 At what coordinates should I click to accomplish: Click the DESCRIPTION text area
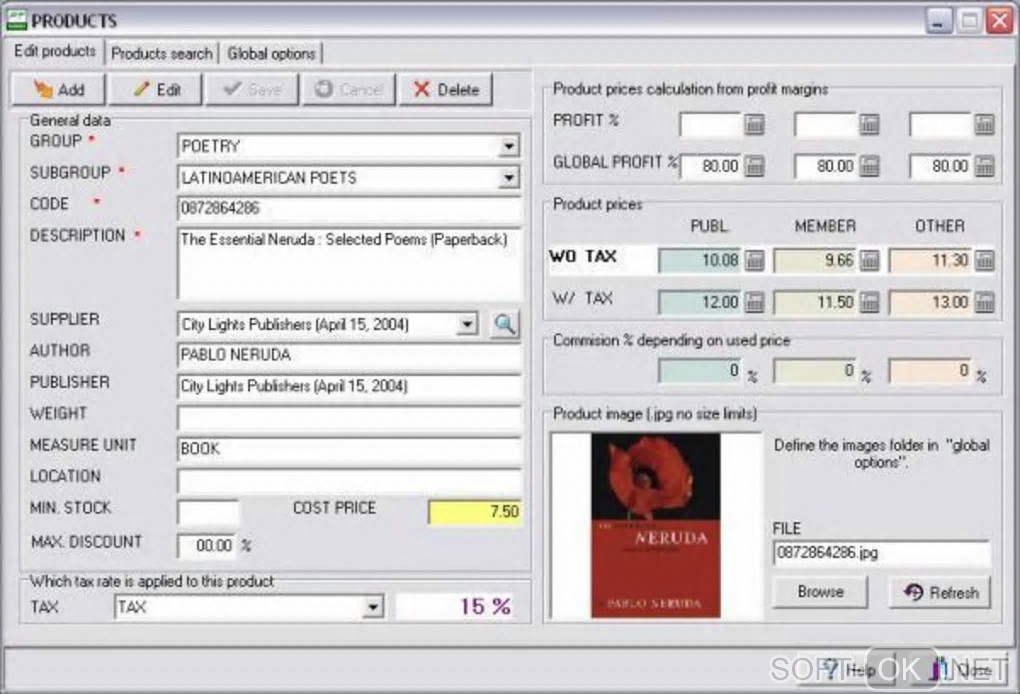click(x=349, y=263)
